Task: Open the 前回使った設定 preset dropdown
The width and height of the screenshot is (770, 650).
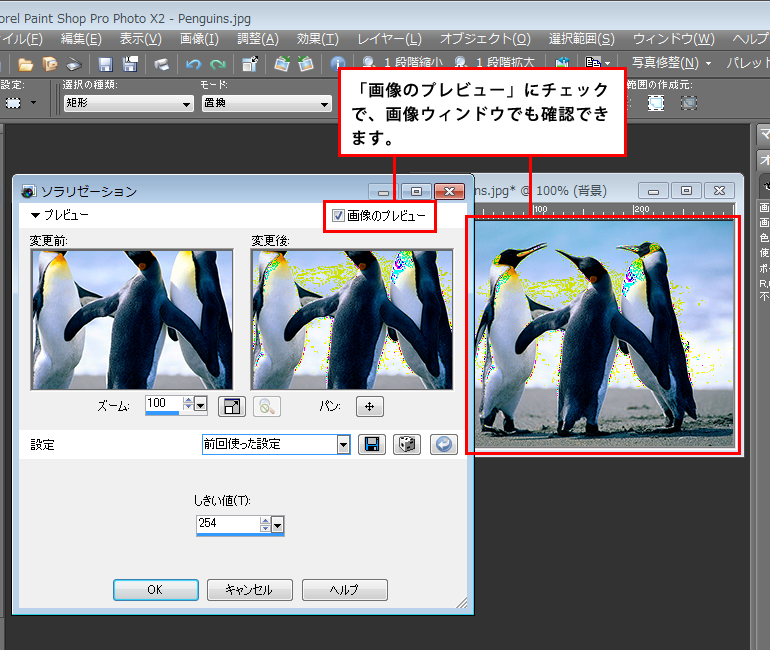Action: 343,445
